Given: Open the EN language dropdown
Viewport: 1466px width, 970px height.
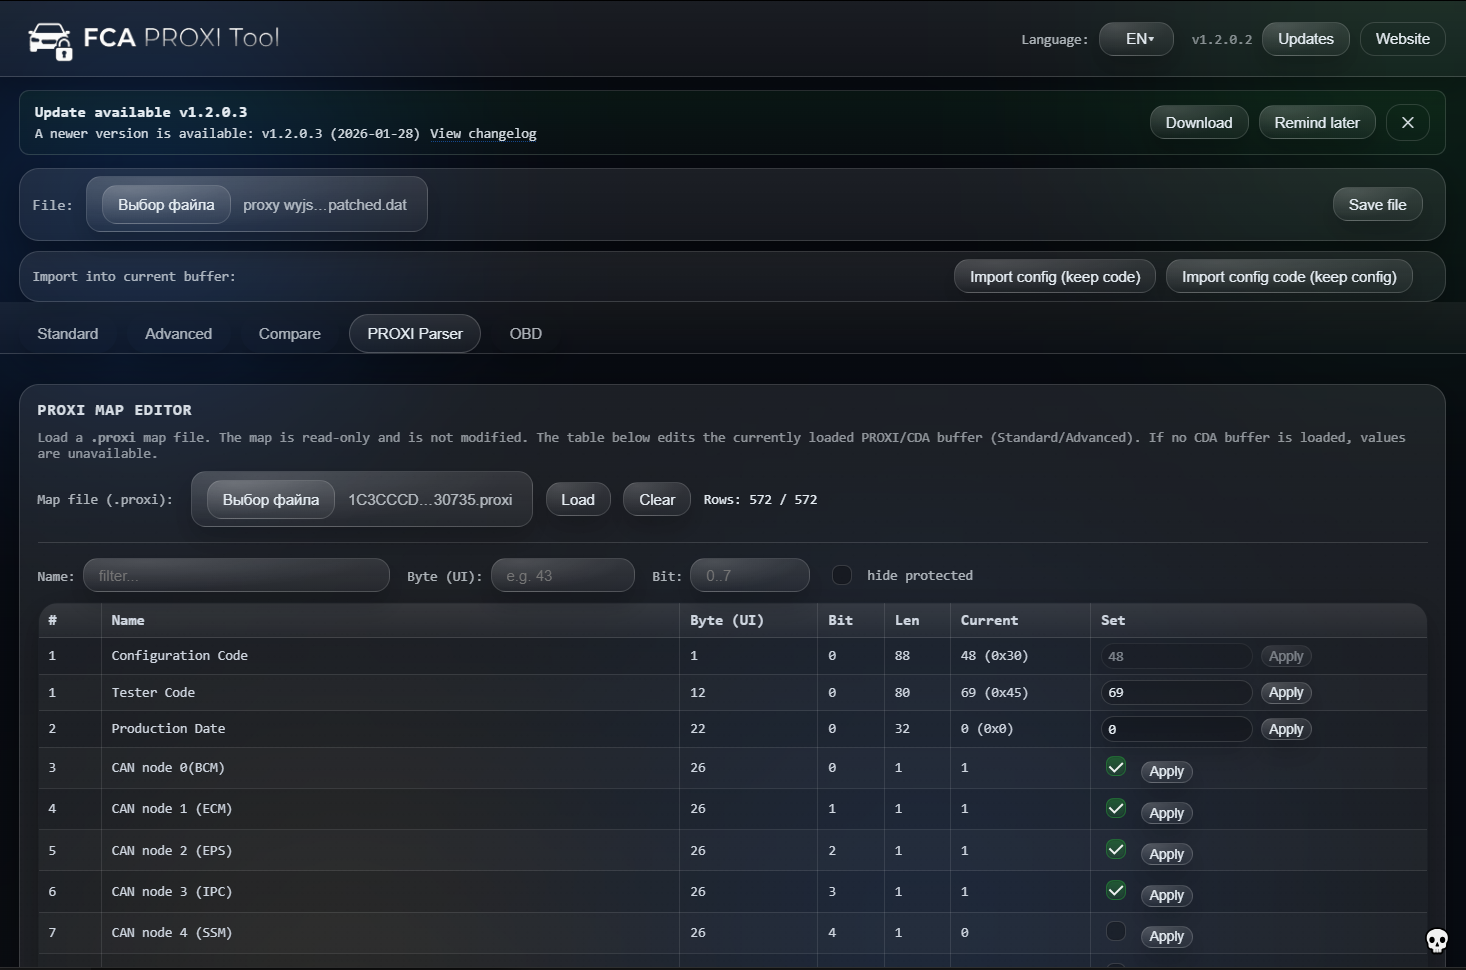Looking at the screenshot, I should pos(1136,38).
